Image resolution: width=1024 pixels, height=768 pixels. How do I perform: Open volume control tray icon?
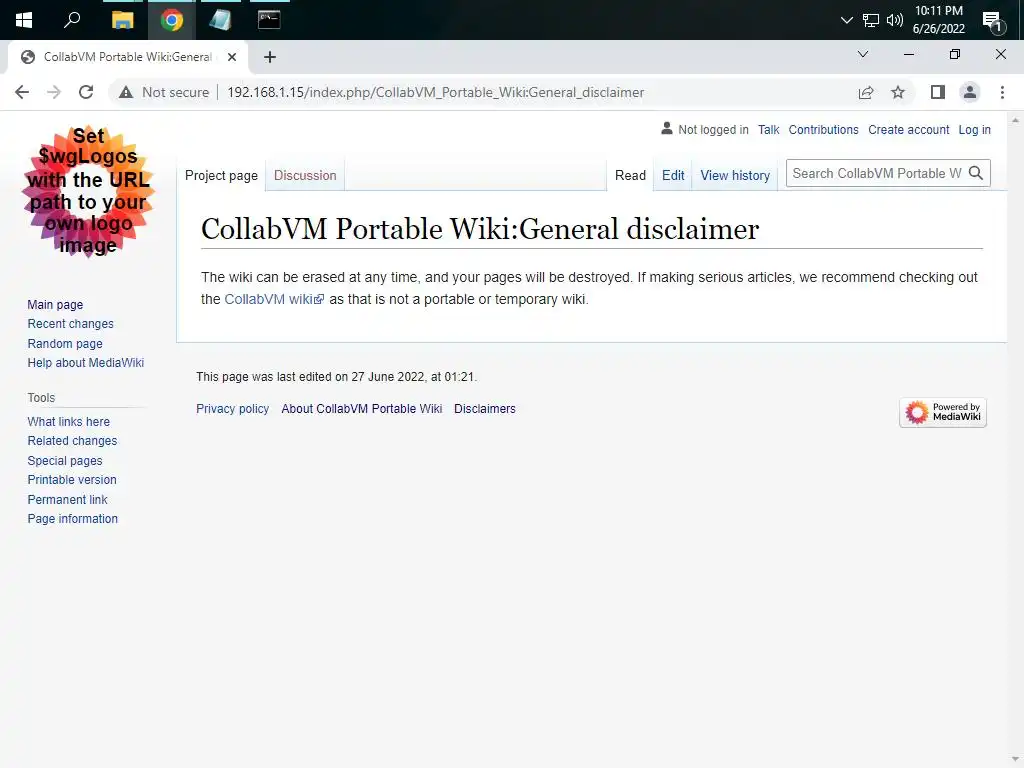pos(895,20)
